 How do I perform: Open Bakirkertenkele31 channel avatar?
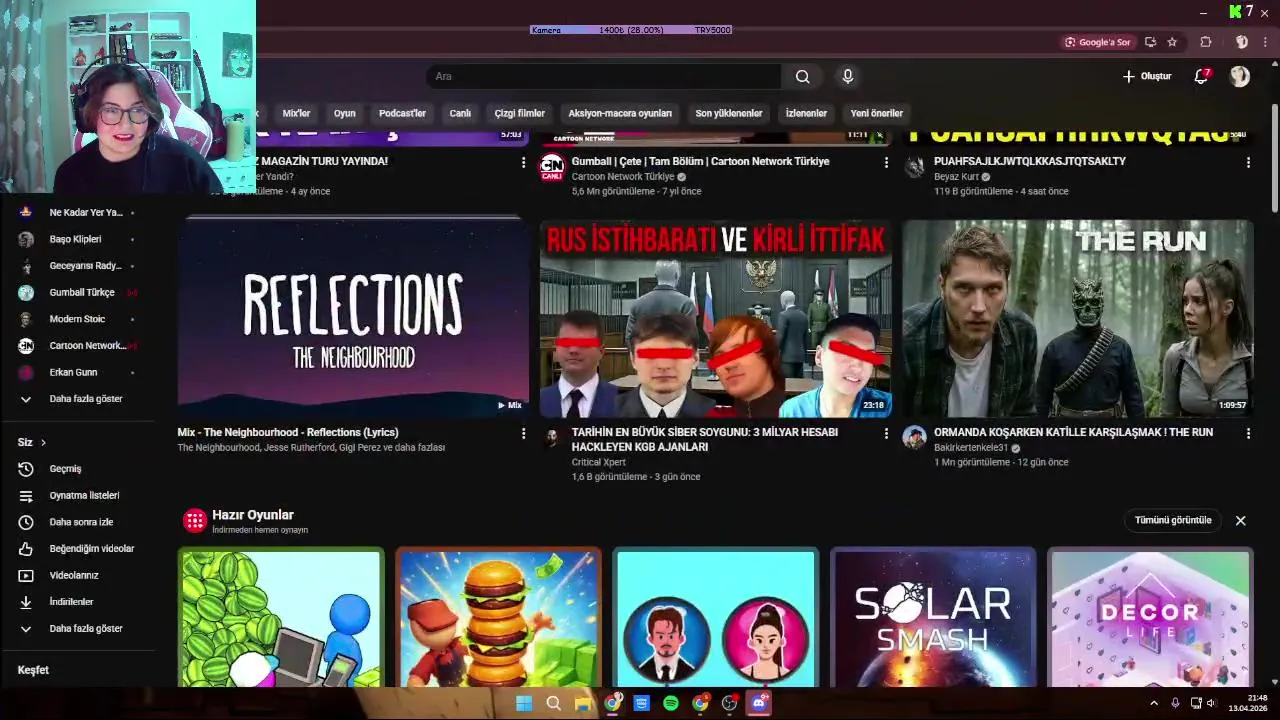[x=914, y=438]
